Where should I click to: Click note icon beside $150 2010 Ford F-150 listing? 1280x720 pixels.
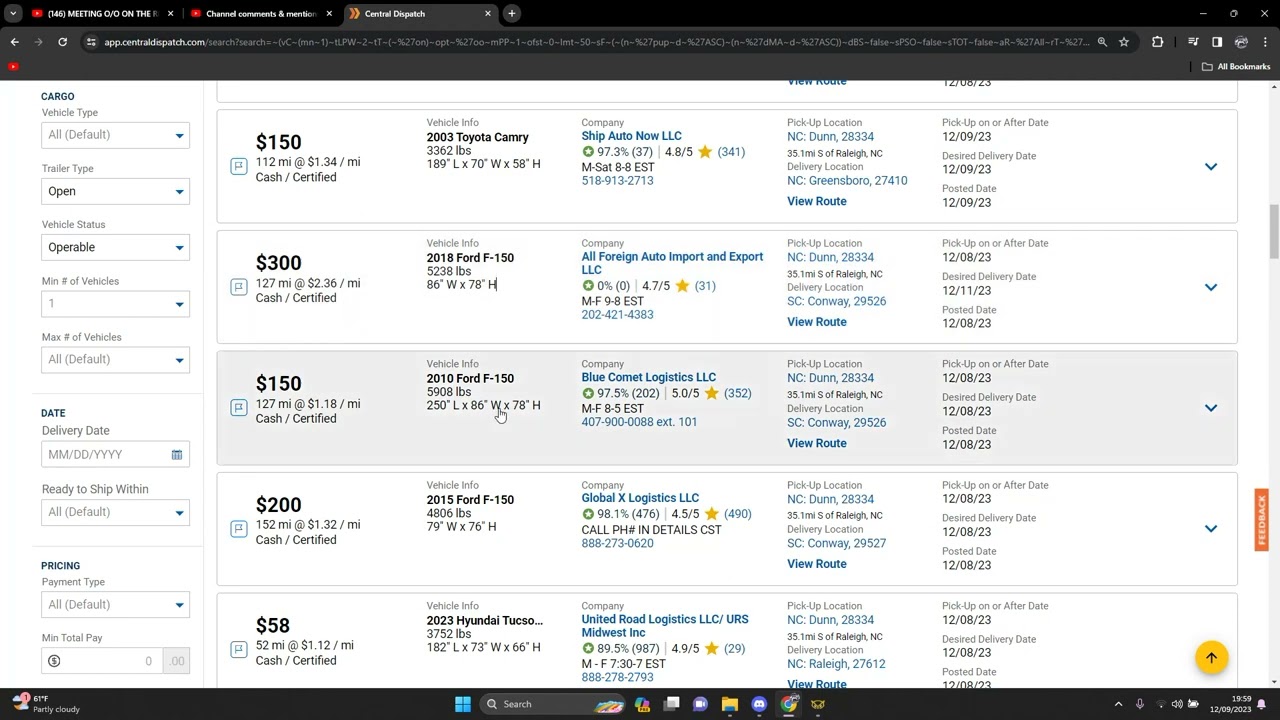(x=239, y=407)
